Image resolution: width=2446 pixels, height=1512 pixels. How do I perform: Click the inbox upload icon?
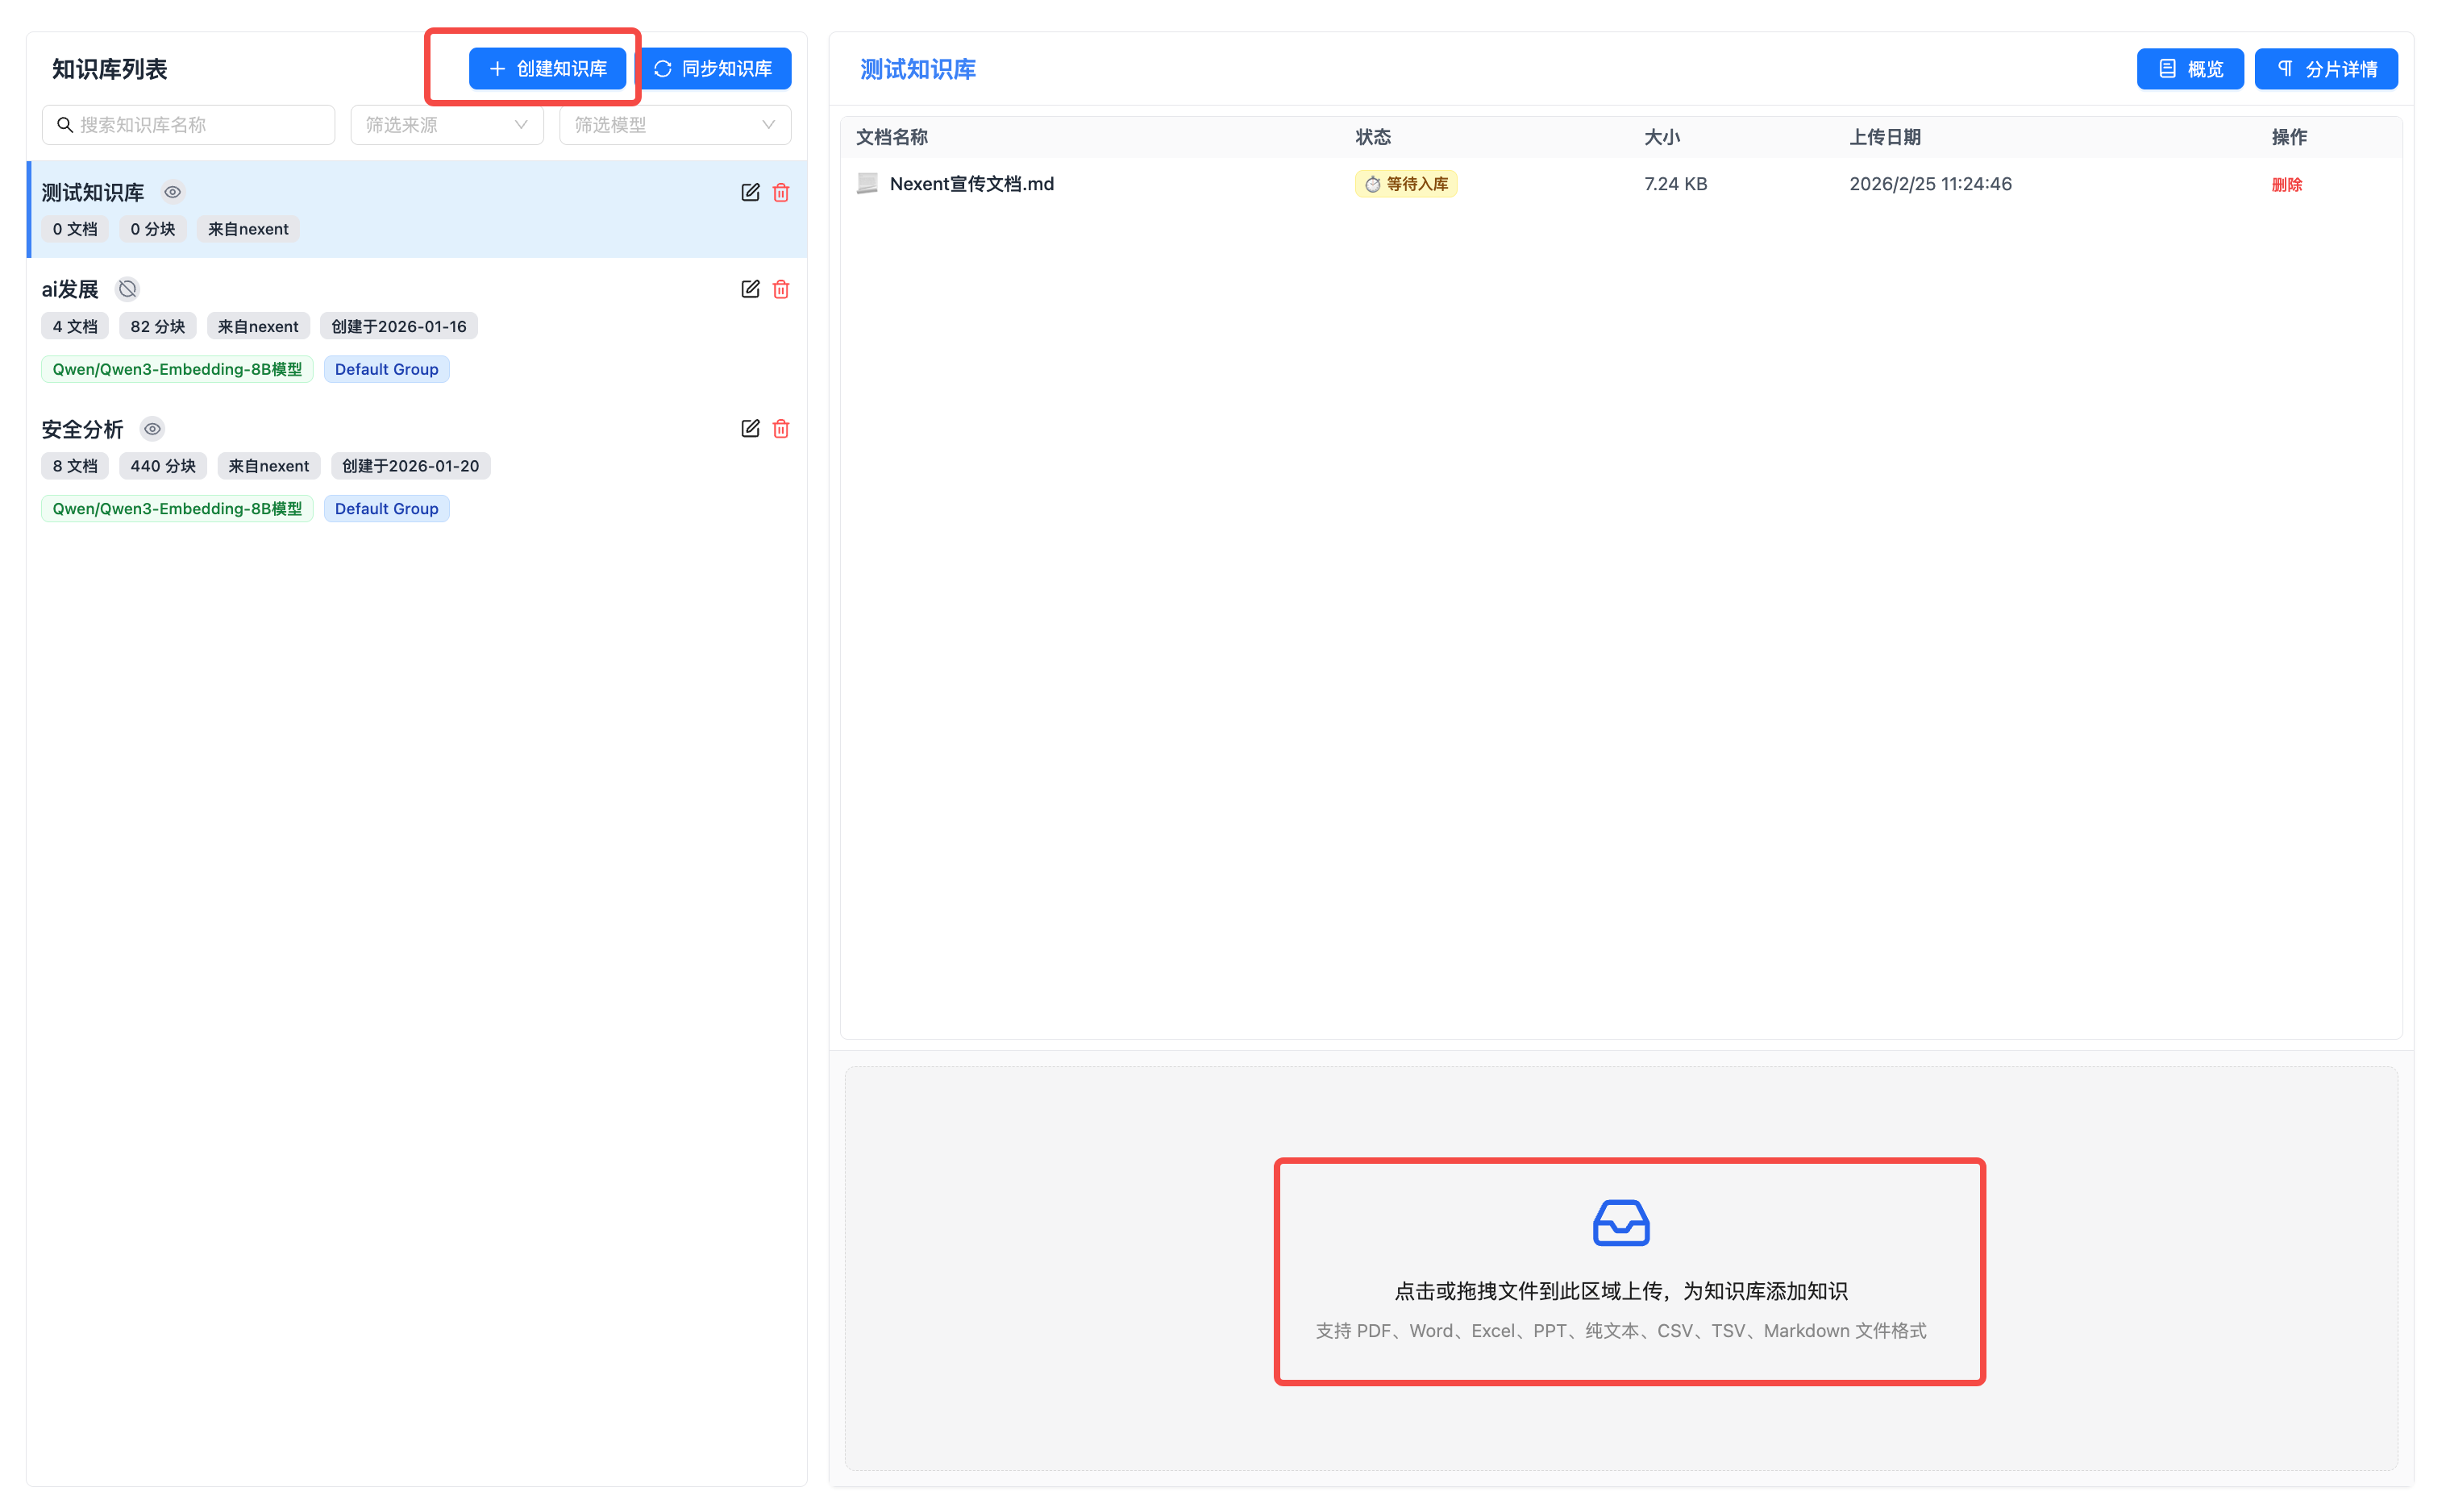(1620, 1222)
